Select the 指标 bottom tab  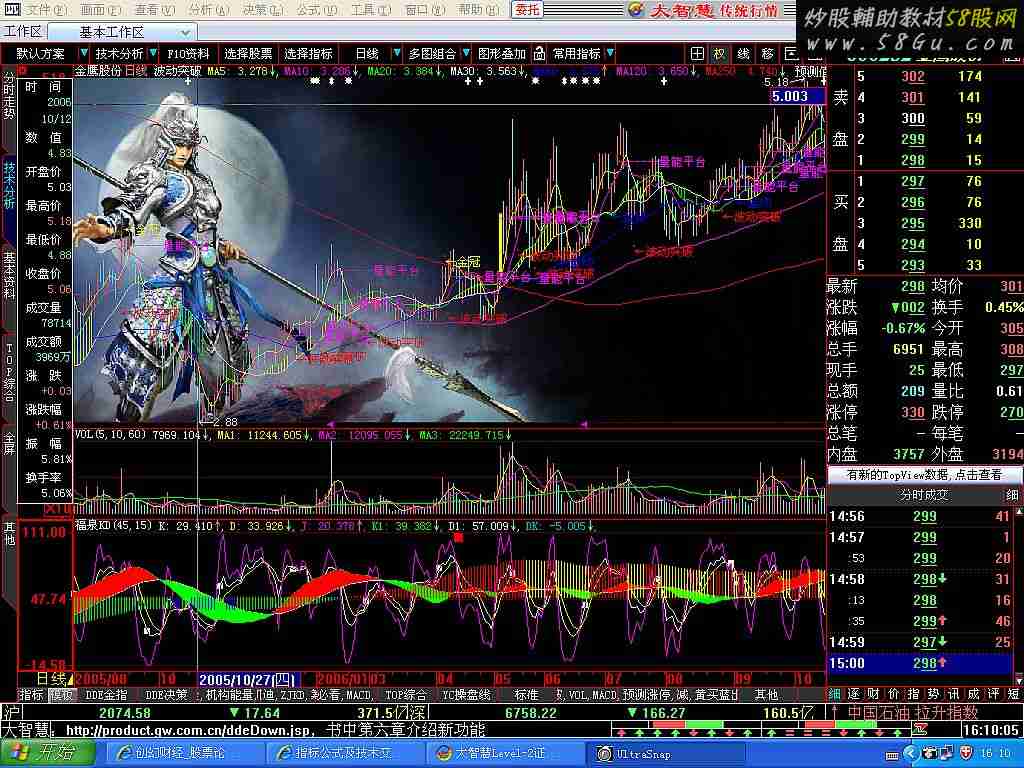31,694
